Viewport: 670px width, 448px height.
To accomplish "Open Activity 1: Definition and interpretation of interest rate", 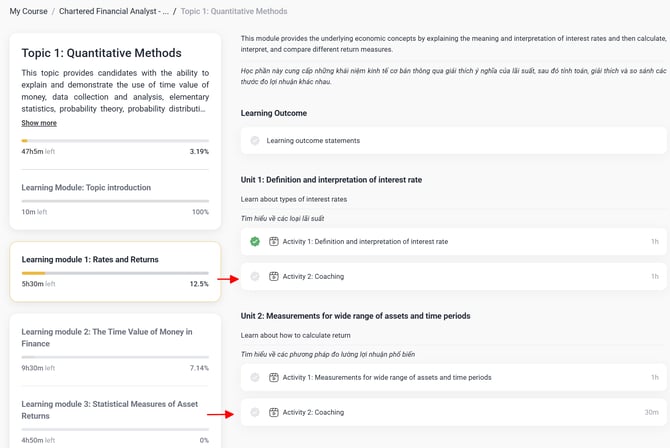I will tap(365, 241).
